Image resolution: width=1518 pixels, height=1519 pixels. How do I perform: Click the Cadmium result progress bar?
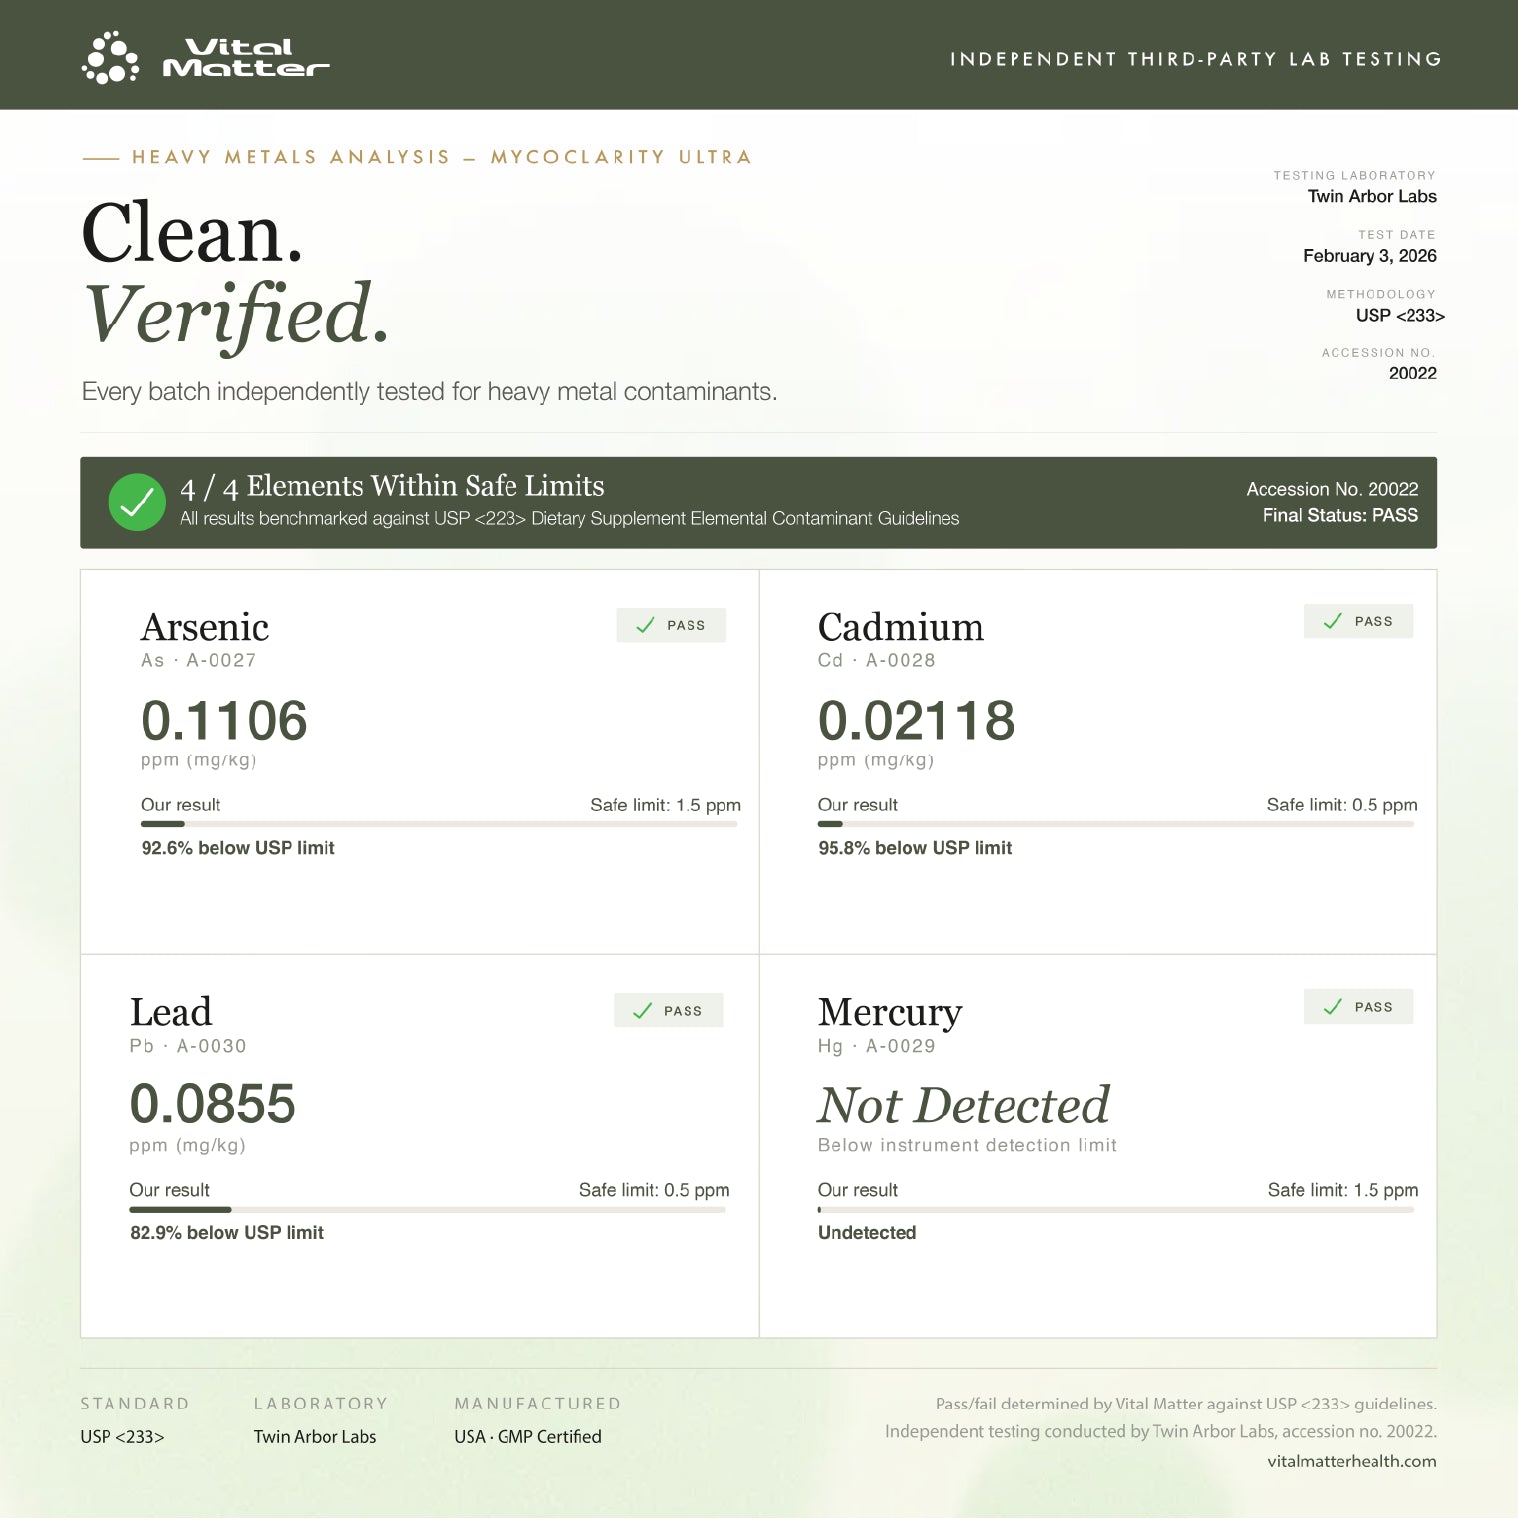click(1115, 824)
